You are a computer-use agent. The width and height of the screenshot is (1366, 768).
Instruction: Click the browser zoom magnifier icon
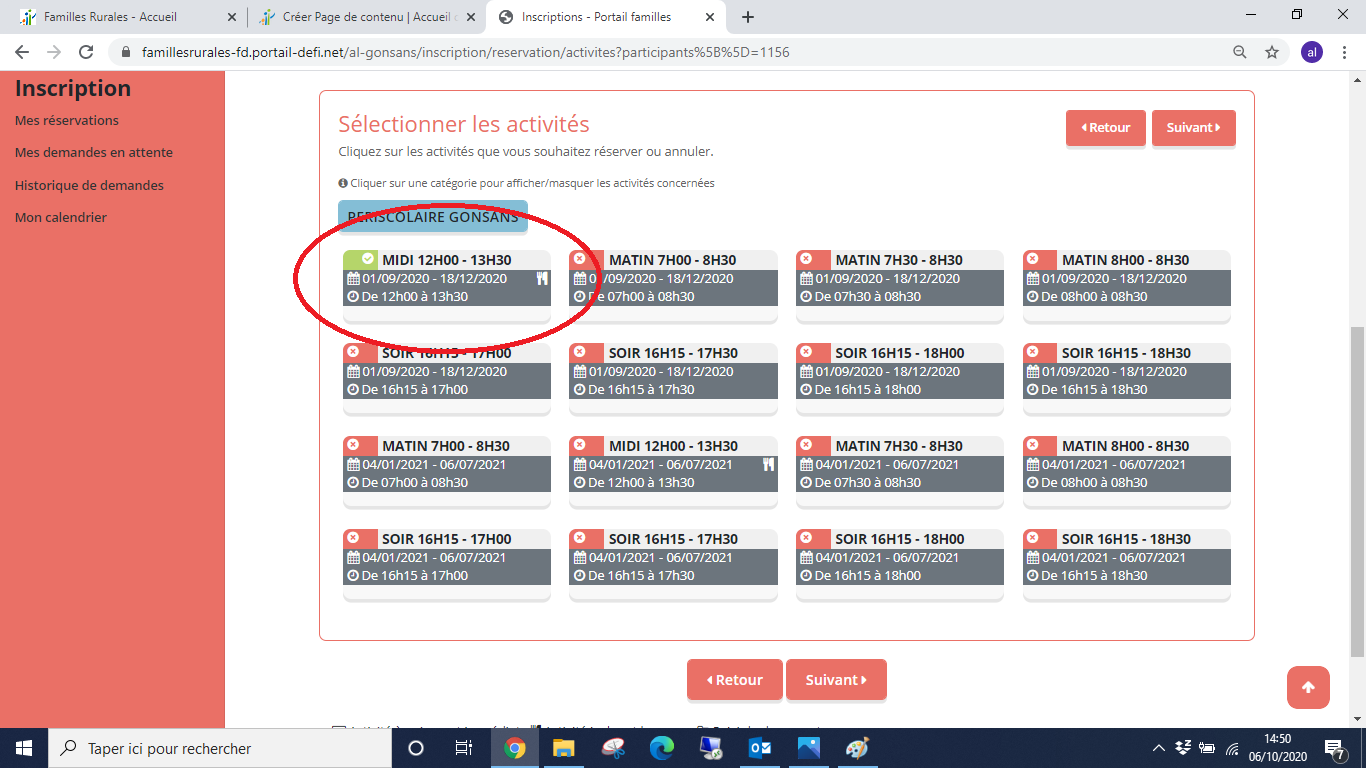click(x=1240, y=52)
